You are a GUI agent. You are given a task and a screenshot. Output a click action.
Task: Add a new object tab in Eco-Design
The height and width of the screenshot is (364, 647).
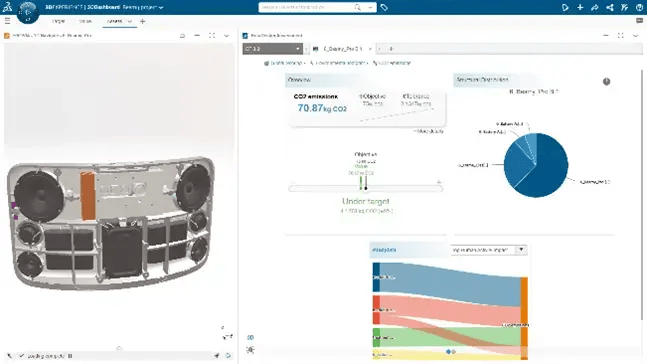tap(391, 49)
